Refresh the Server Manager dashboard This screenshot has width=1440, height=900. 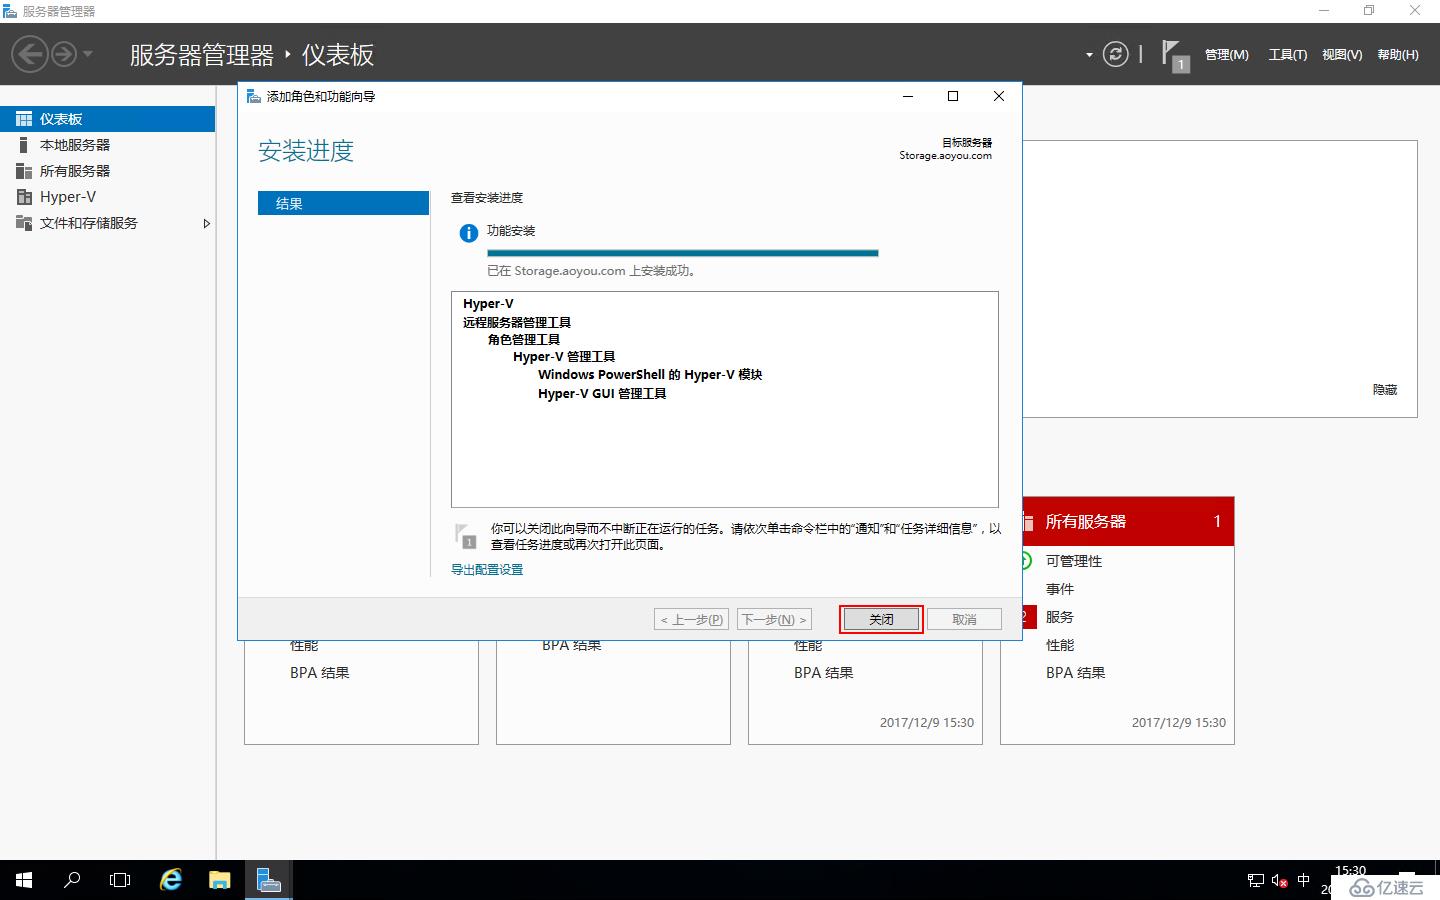tap(1115, 54)
